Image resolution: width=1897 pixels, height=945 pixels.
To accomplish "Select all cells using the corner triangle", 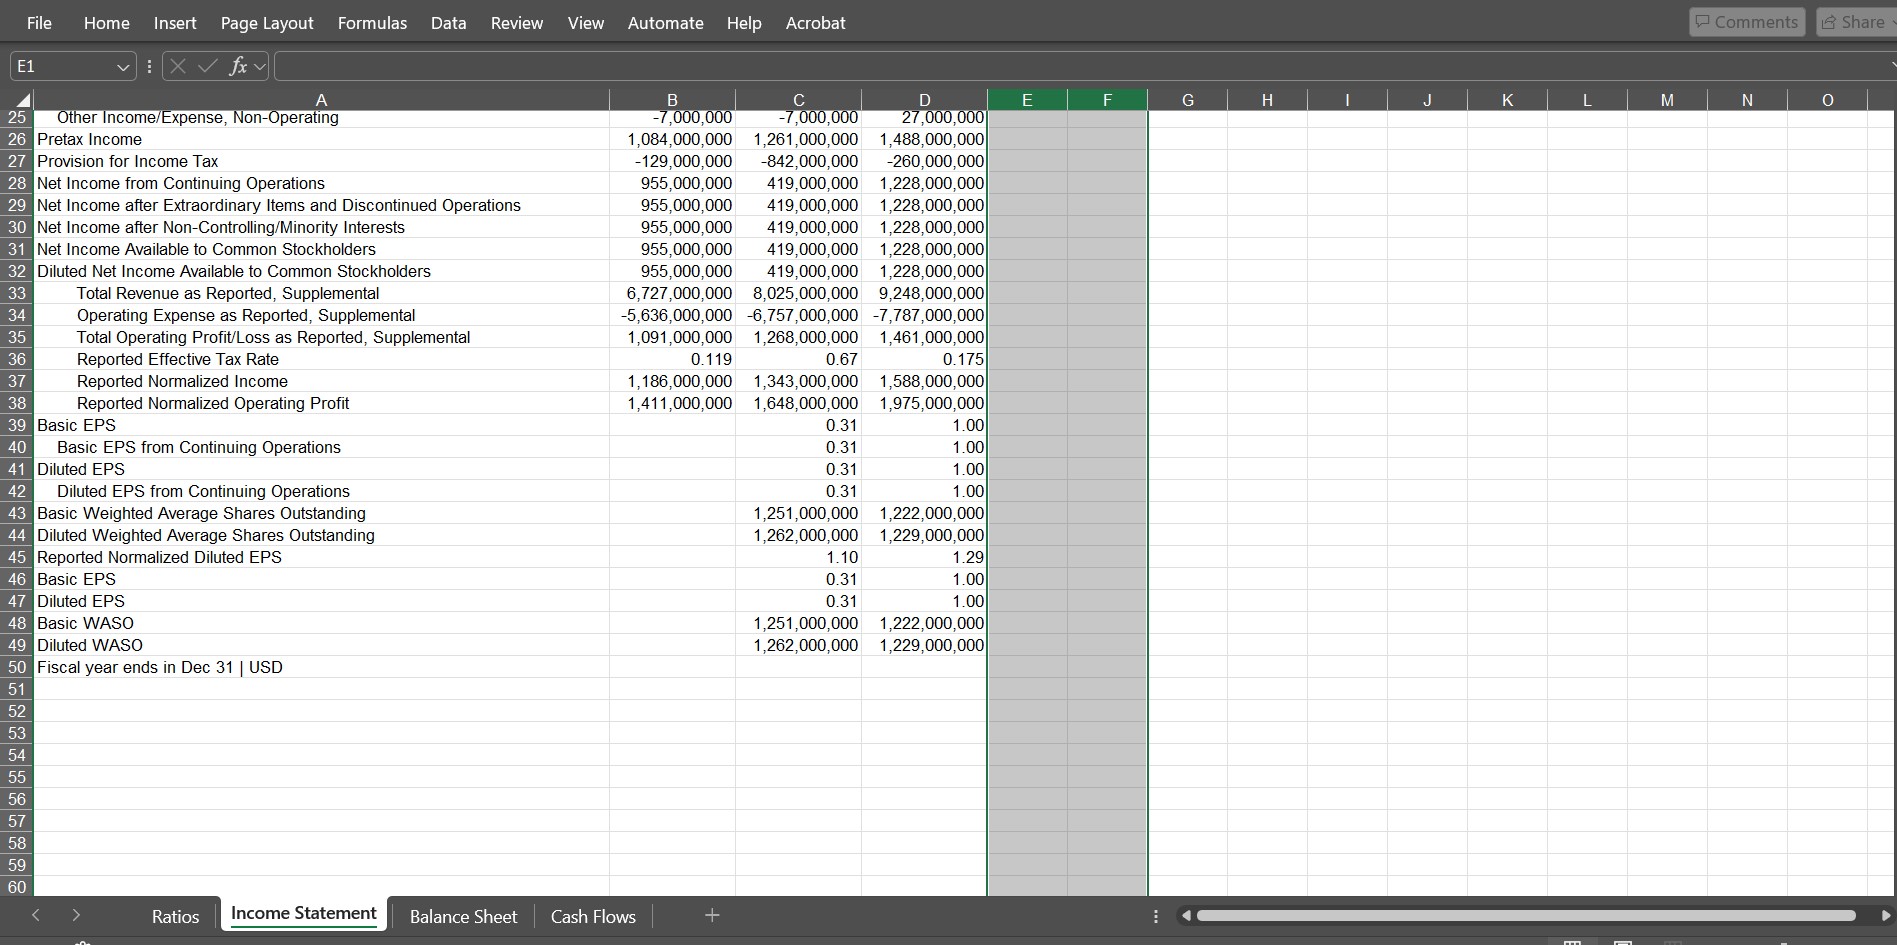I will [x=22, y=100].
